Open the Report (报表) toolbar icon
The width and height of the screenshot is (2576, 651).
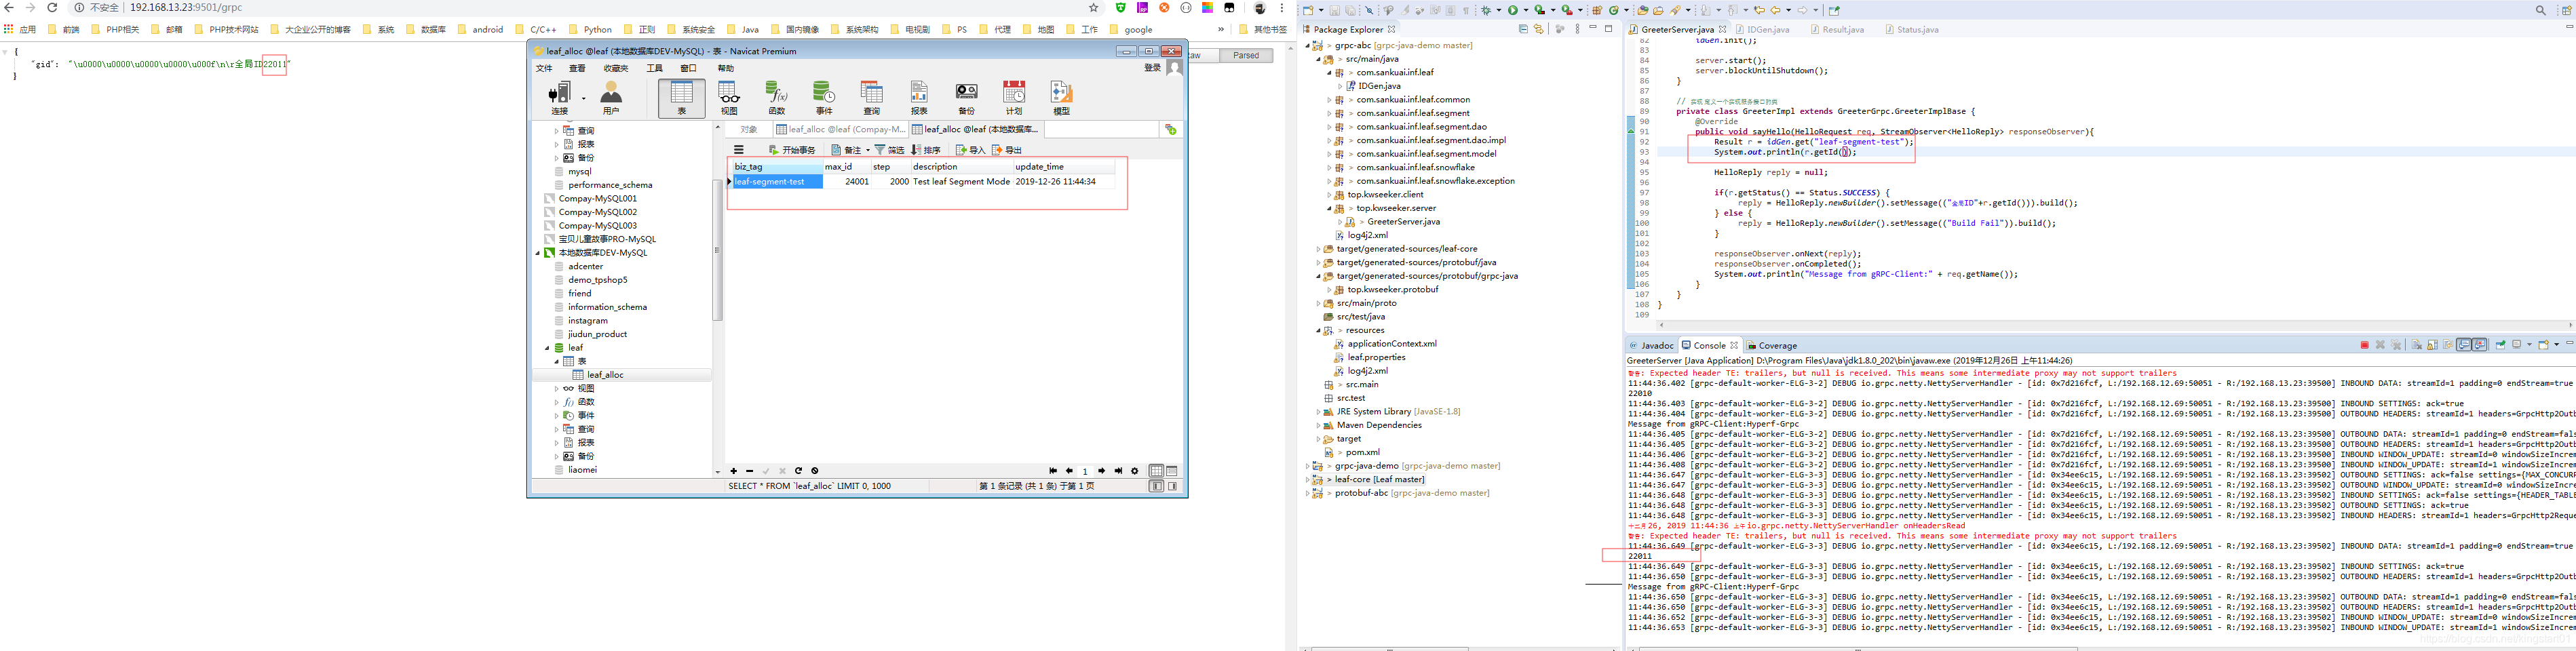[x=919, y=98]
